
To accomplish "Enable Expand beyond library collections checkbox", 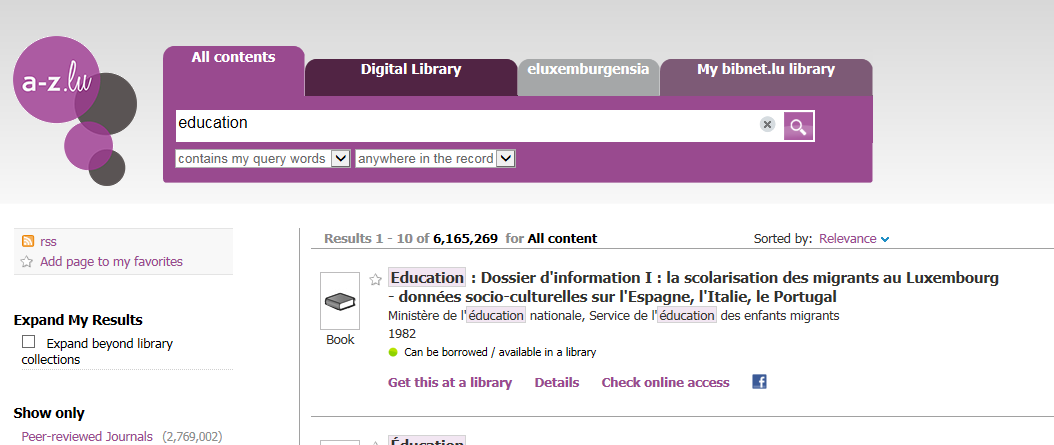I will [29, 343].
